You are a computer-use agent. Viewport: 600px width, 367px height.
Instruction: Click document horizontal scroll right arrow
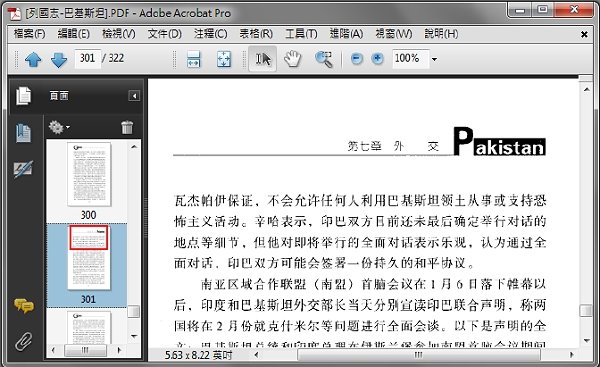point(572,355)
